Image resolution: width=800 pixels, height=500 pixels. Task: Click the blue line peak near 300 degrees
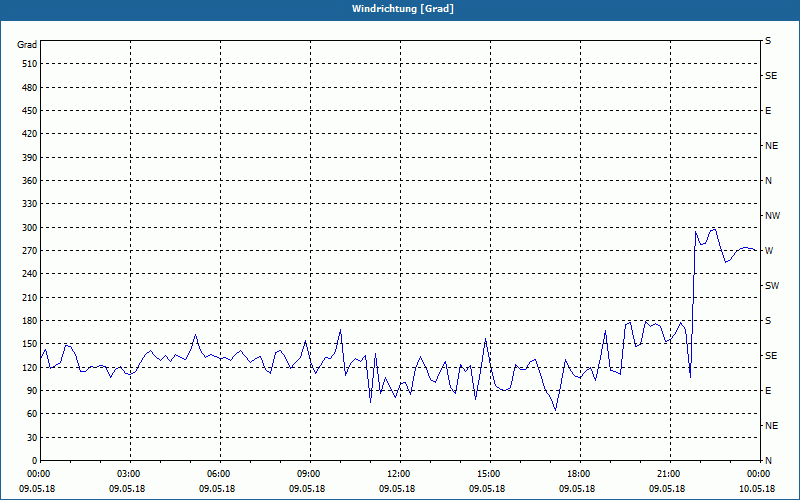tap(714, 230)
